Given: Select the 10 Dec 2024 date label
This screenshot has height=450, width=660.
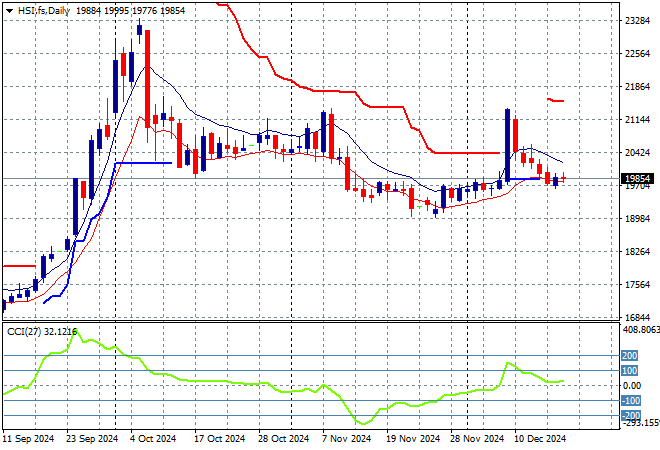Looking at the screenshot, I should [539, 438].
